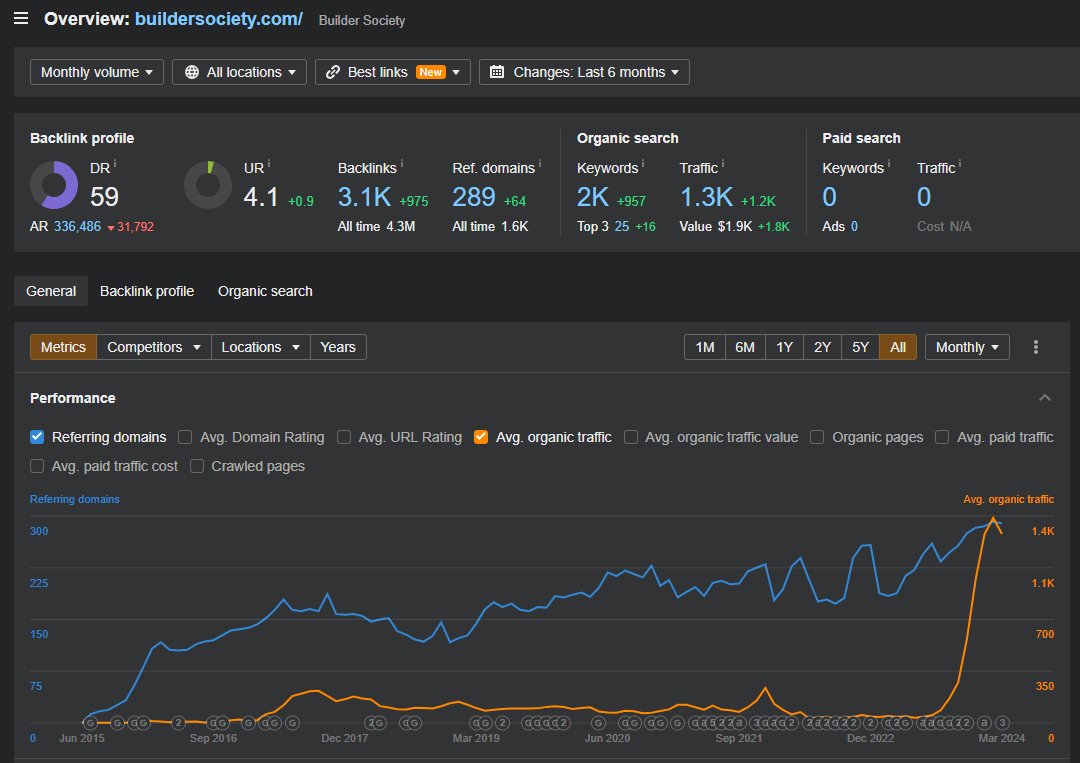
Task: Click the UR info icon
Action: pyautogui.click(x=269, y=164)
